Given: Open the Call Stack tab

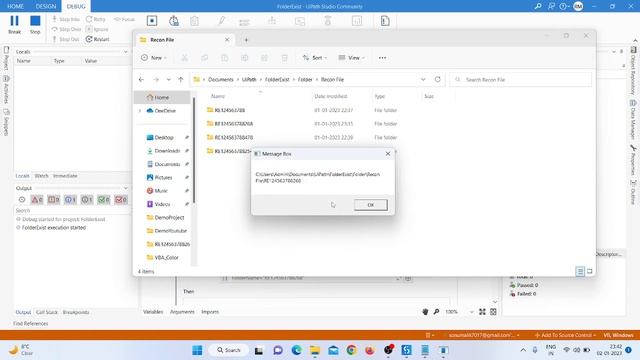Looking at the screenshot, I should (x=47, y=312).
